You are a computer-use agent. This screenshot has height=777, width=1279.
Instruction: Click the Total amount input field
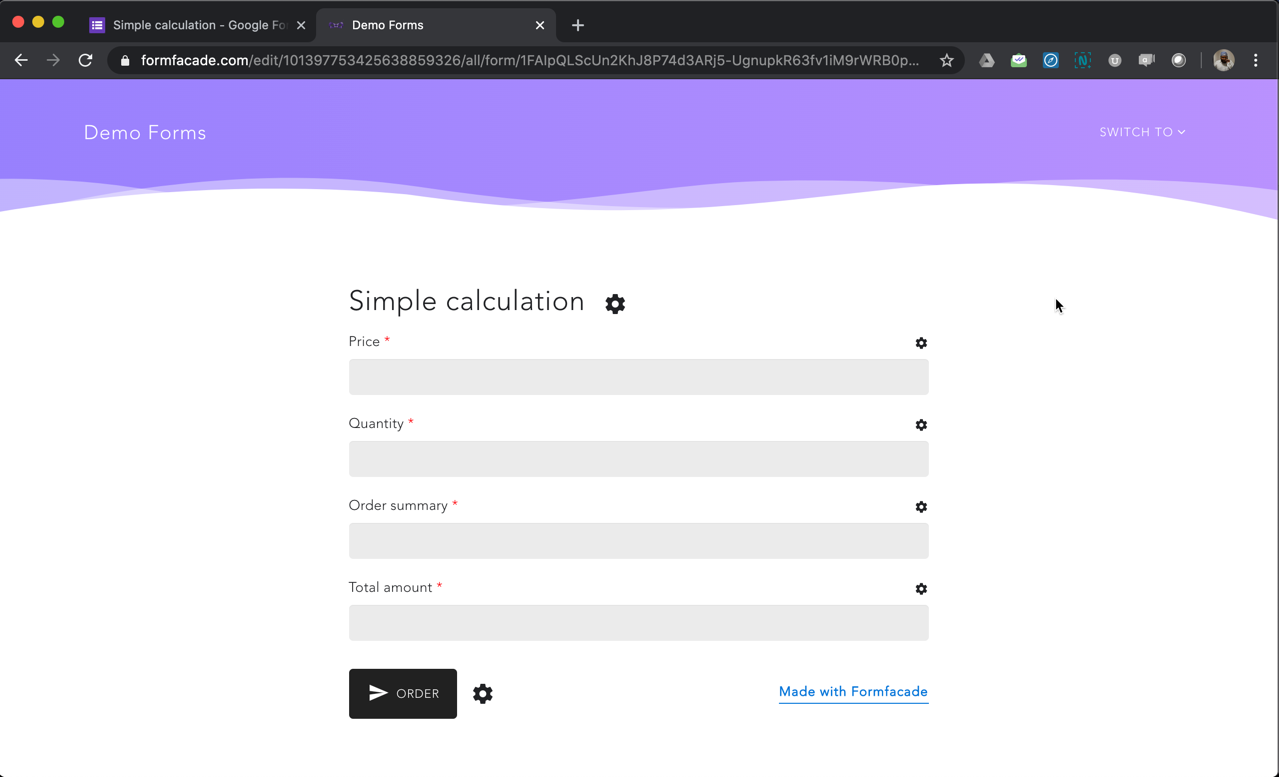638,623
